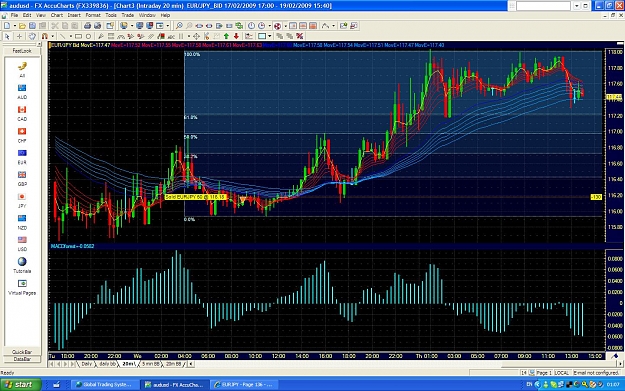The height and width of the screenshot is (391, 625).
Task: Click the FastLook panel header button
Action: click(22, 51)
